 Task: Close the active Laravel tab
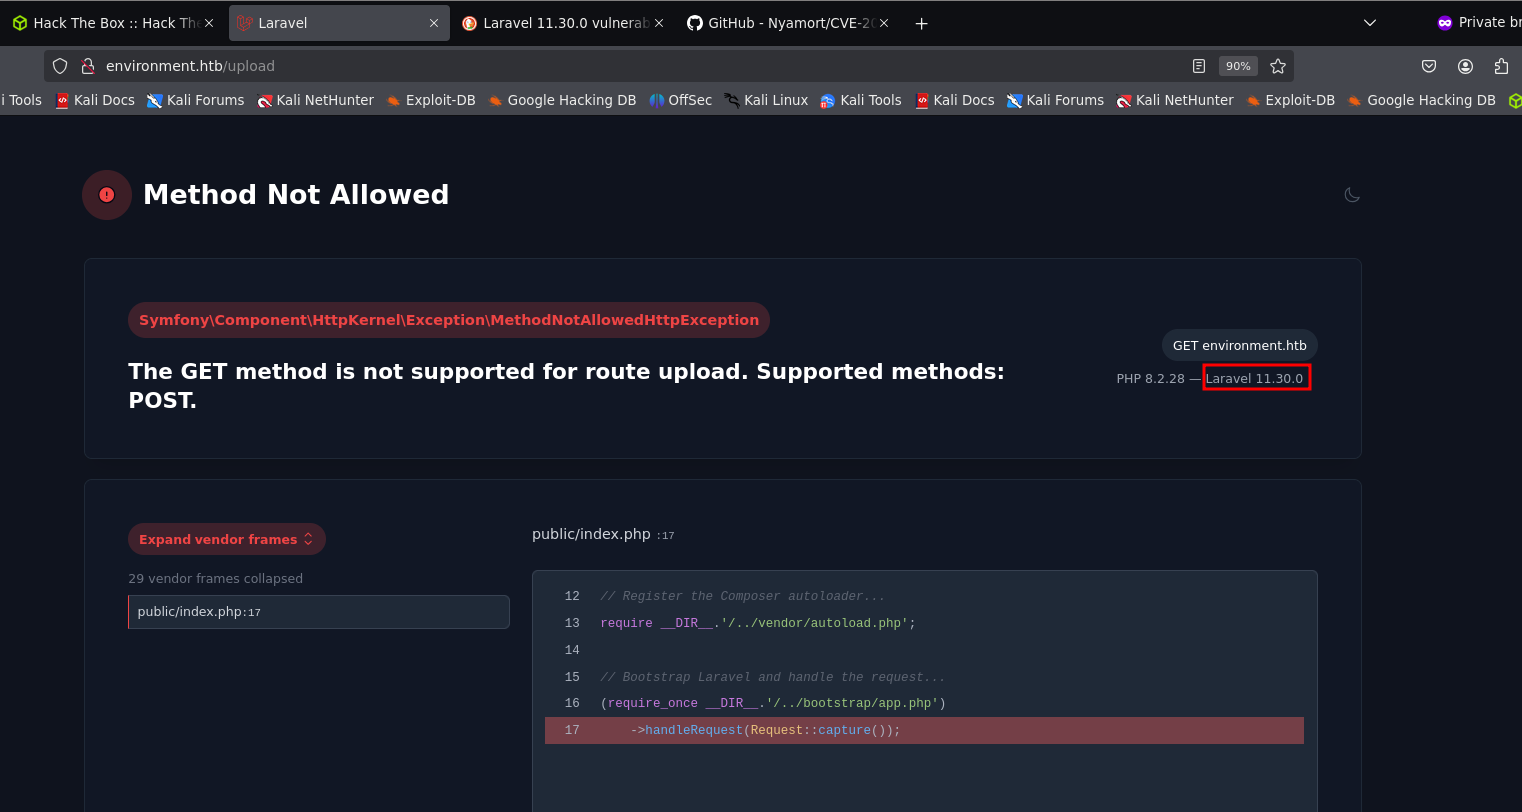tap(434, 23)
